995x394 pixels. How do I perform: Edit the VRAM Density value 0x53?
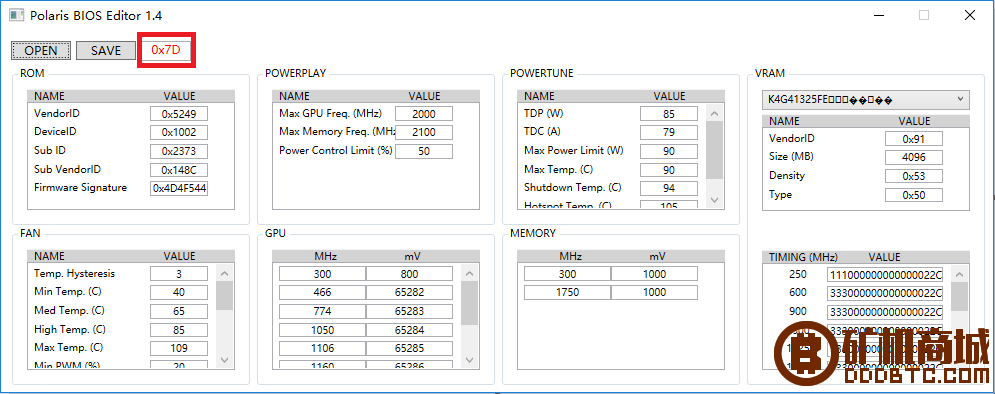(x=914, y=176)
